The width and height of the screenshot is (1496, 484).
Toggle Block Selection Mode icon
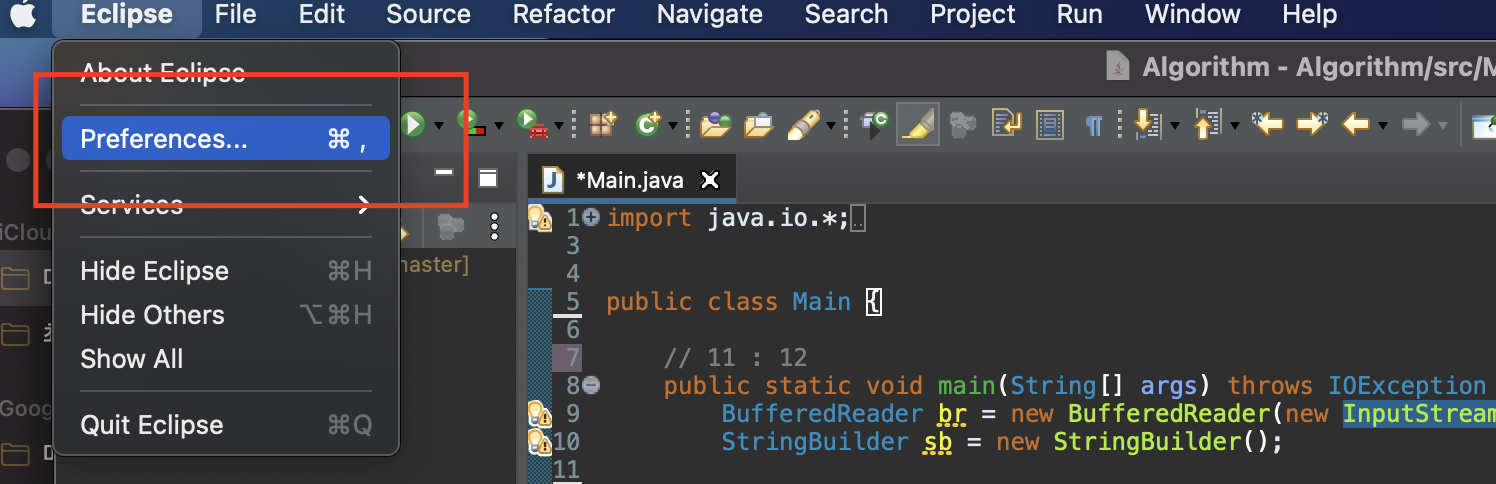point(1050,124)
